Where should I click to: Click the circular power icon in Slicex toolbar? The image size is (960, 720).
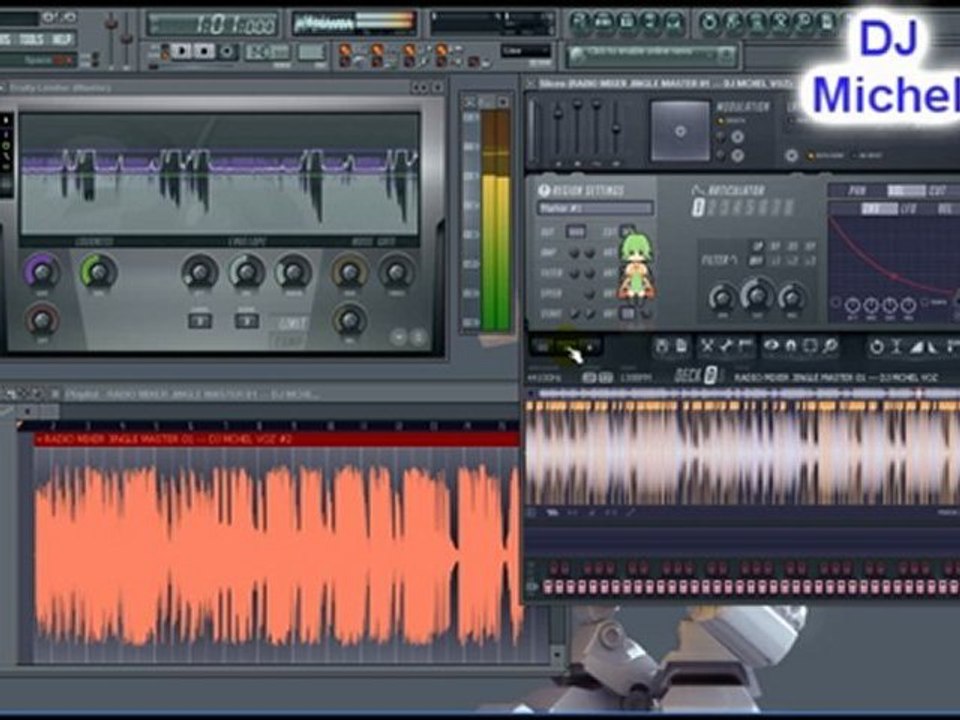(x=877, y=347)
